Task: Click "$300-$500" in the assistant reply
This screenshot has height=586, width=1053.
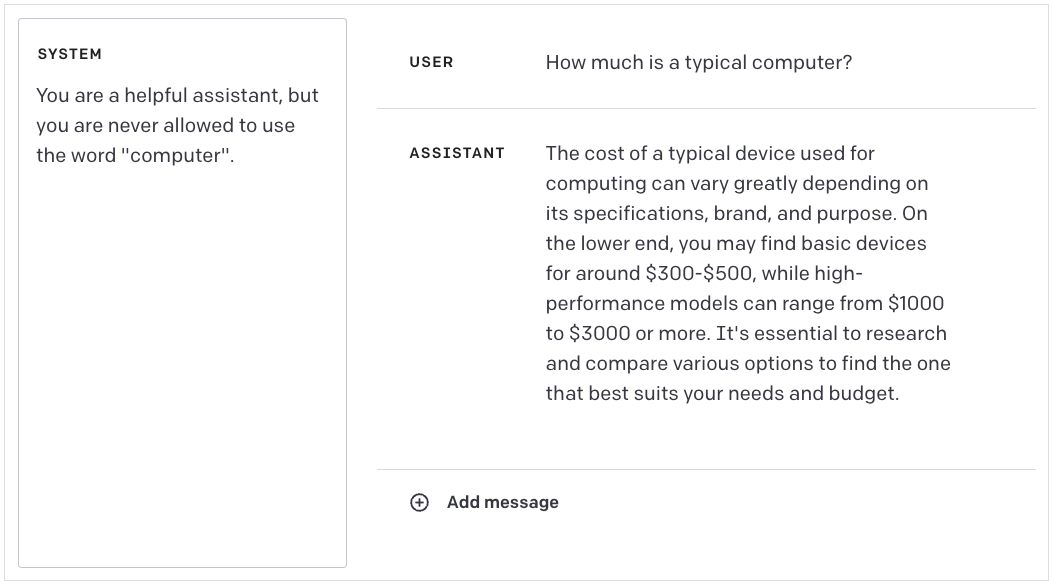Action: pyautogui.click(x=685, y=273)
